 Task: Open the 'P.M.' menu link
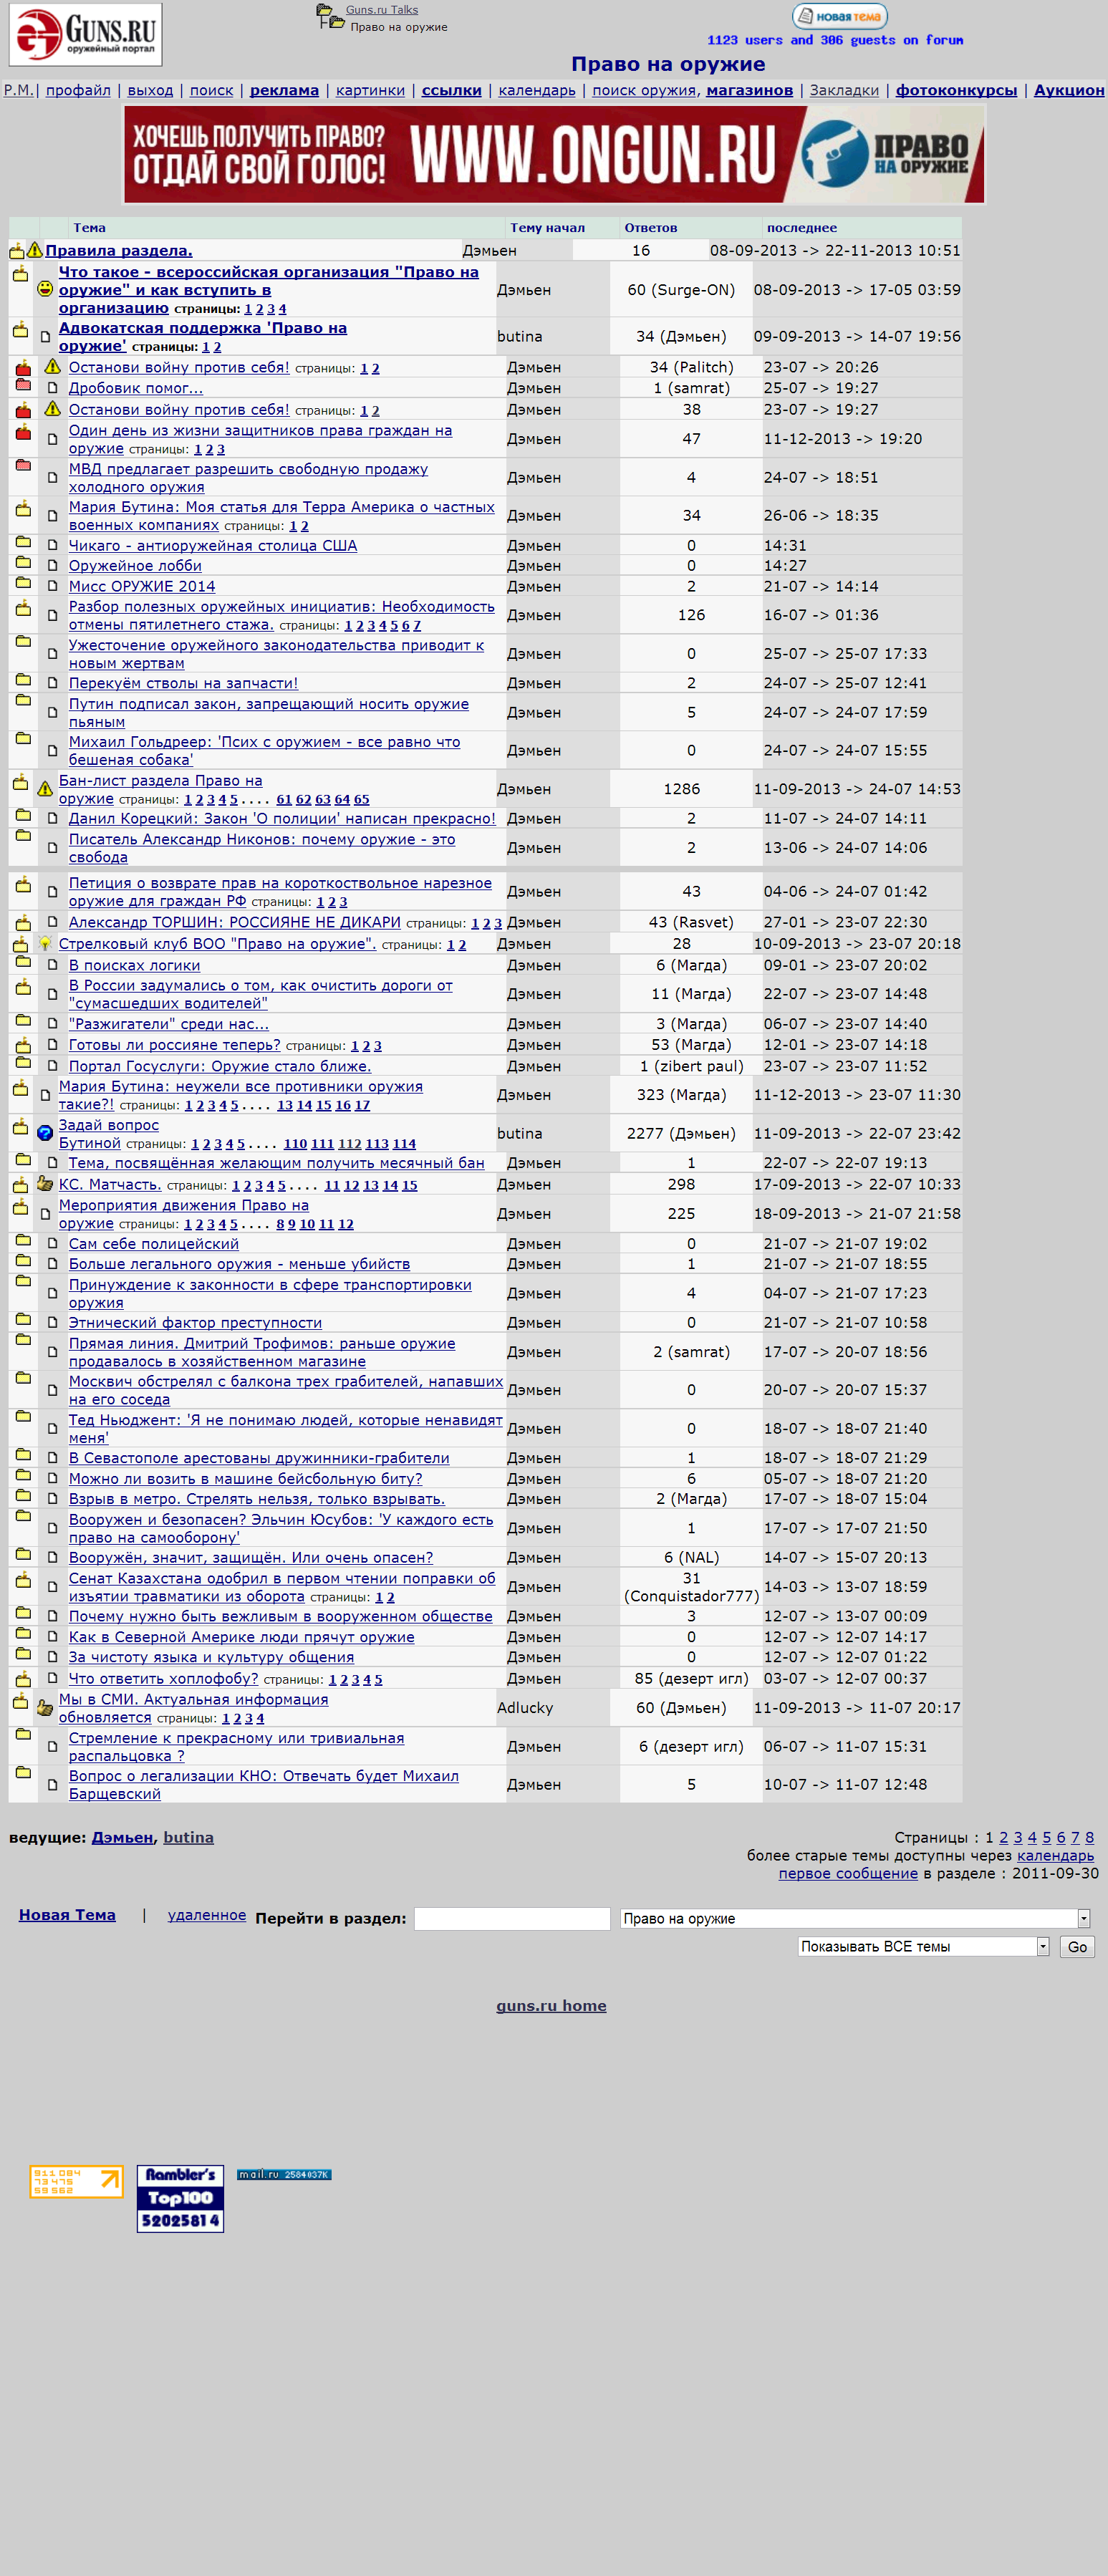coord(19,90)
